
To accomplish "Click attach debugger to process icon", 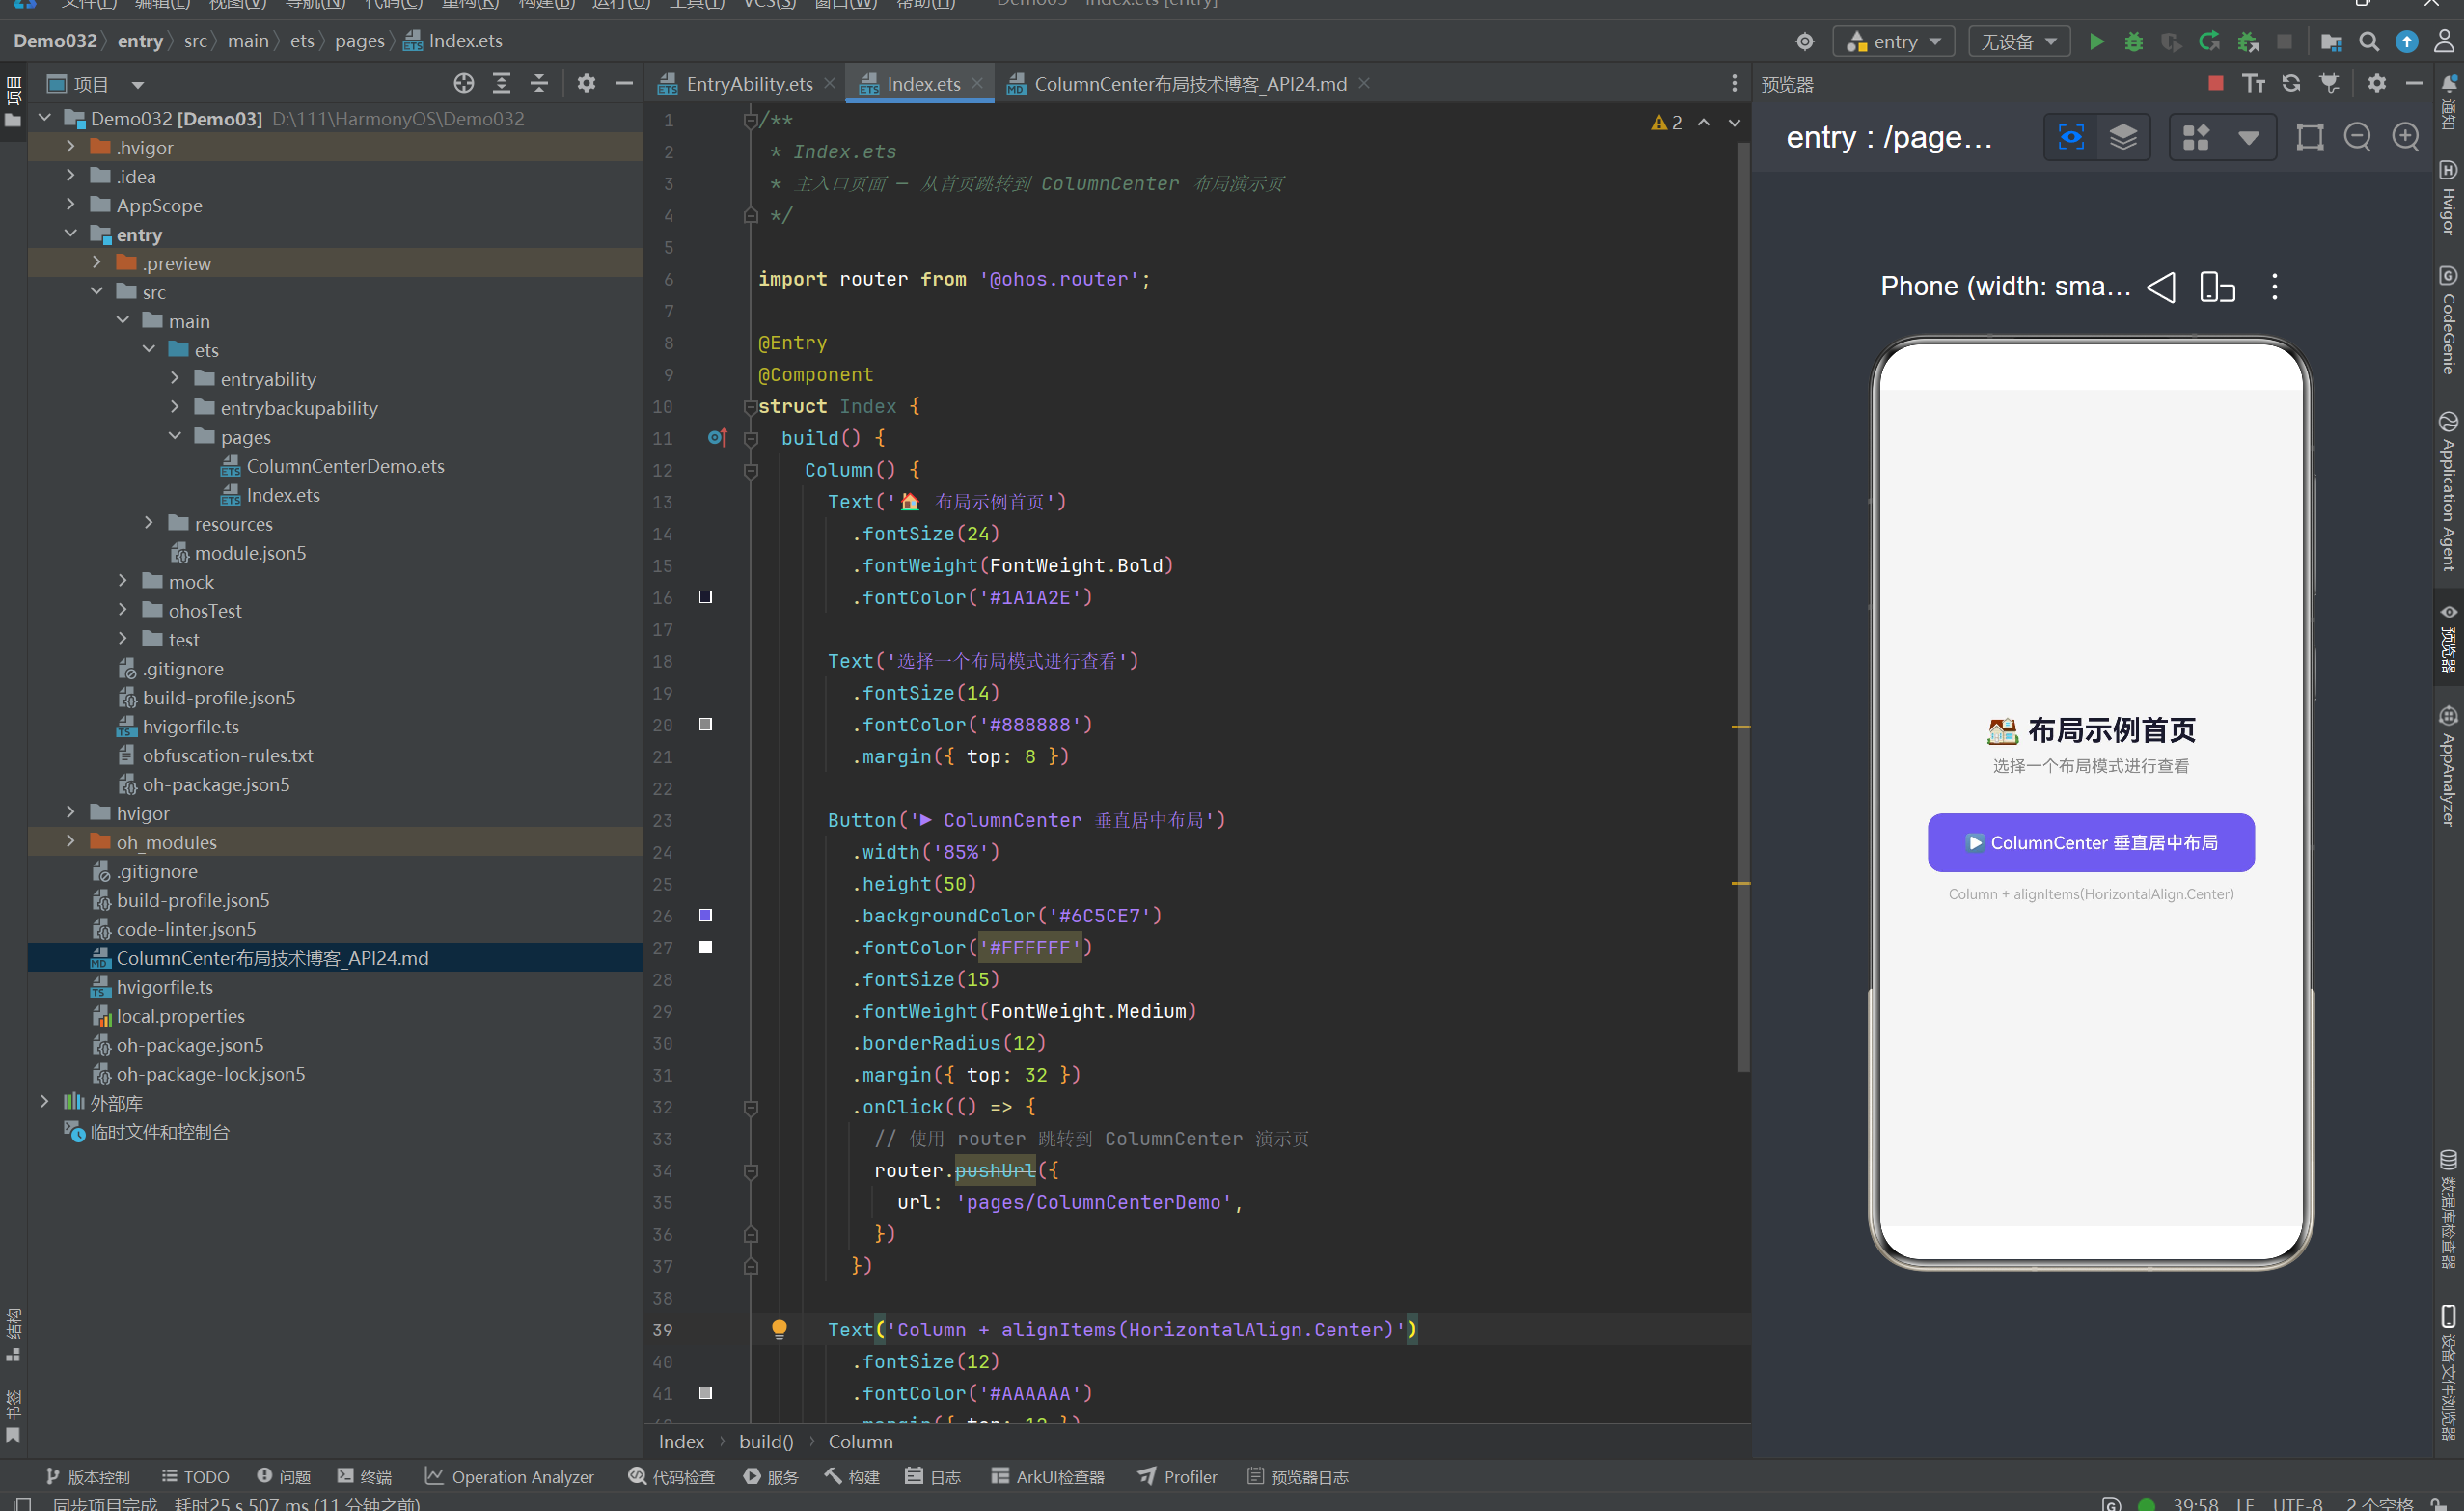I will click(x=2247, y=42).
